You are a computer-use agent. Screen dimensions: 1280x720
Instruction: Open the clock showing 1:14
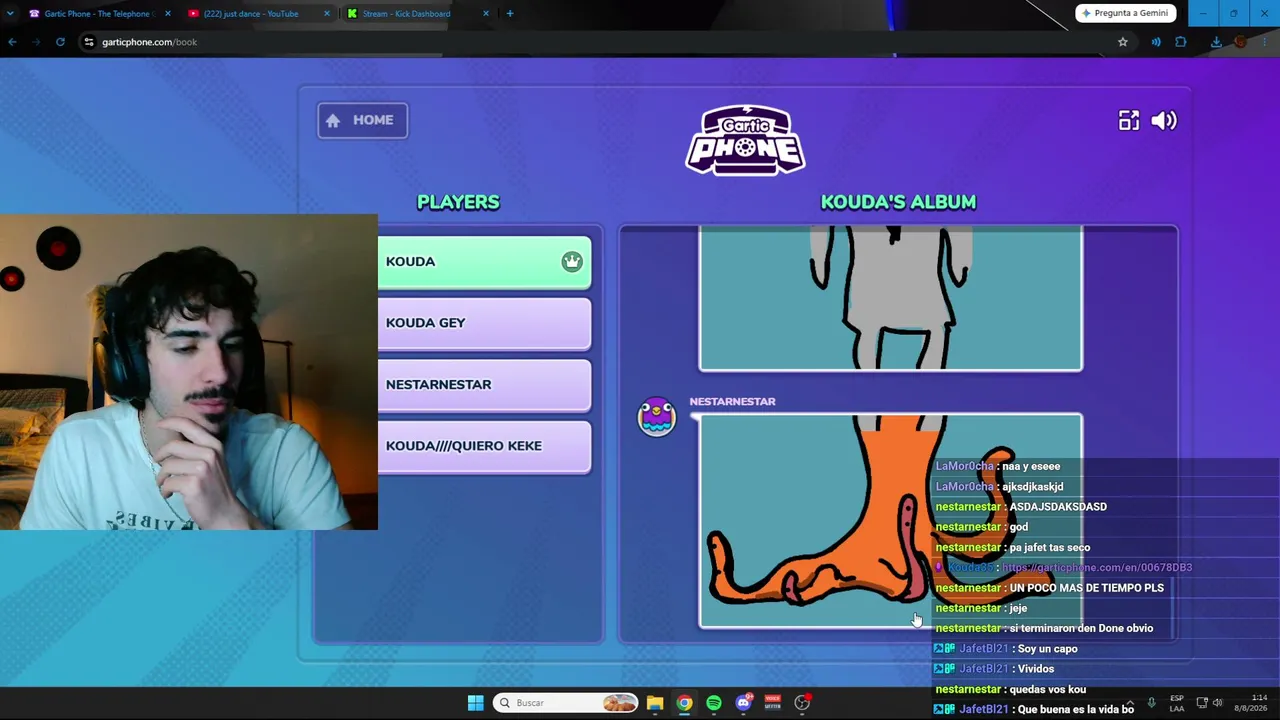pos(1250,703)
